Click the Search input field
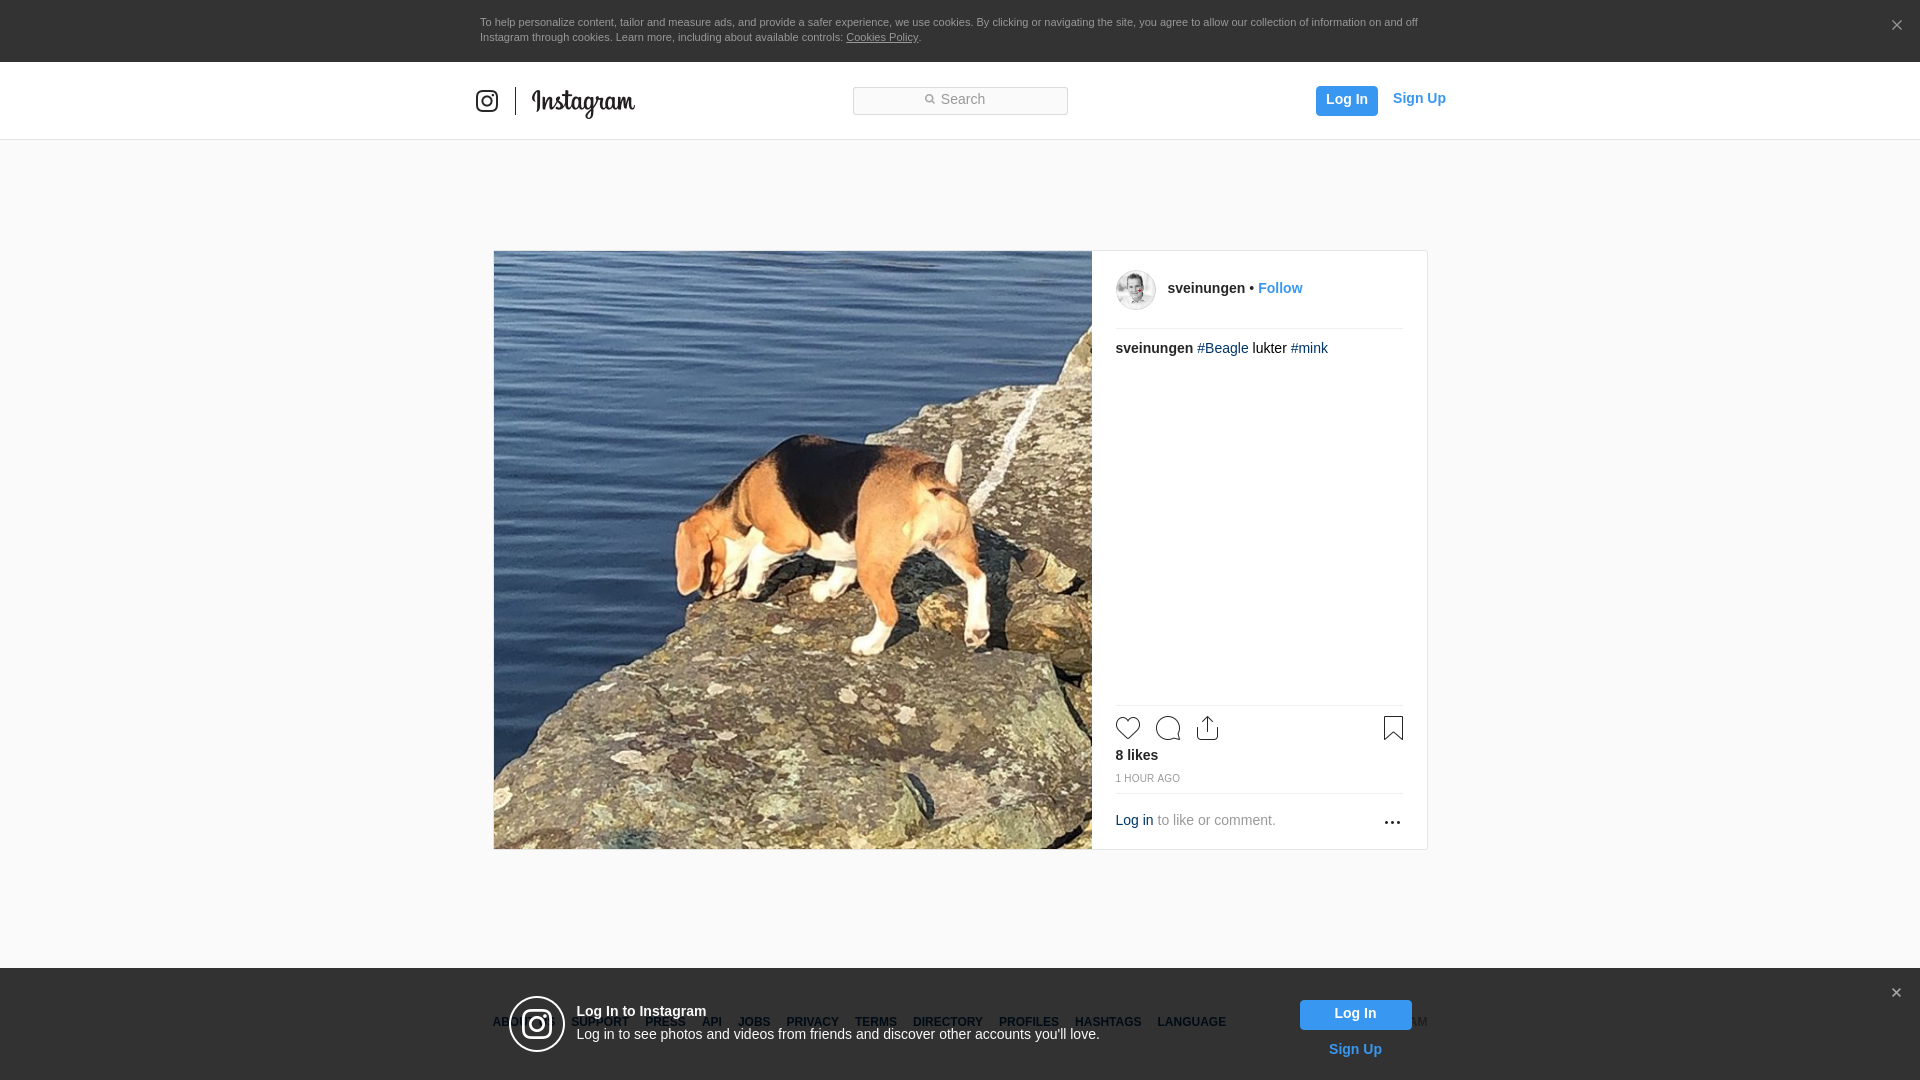 click(x=960, y=101)
